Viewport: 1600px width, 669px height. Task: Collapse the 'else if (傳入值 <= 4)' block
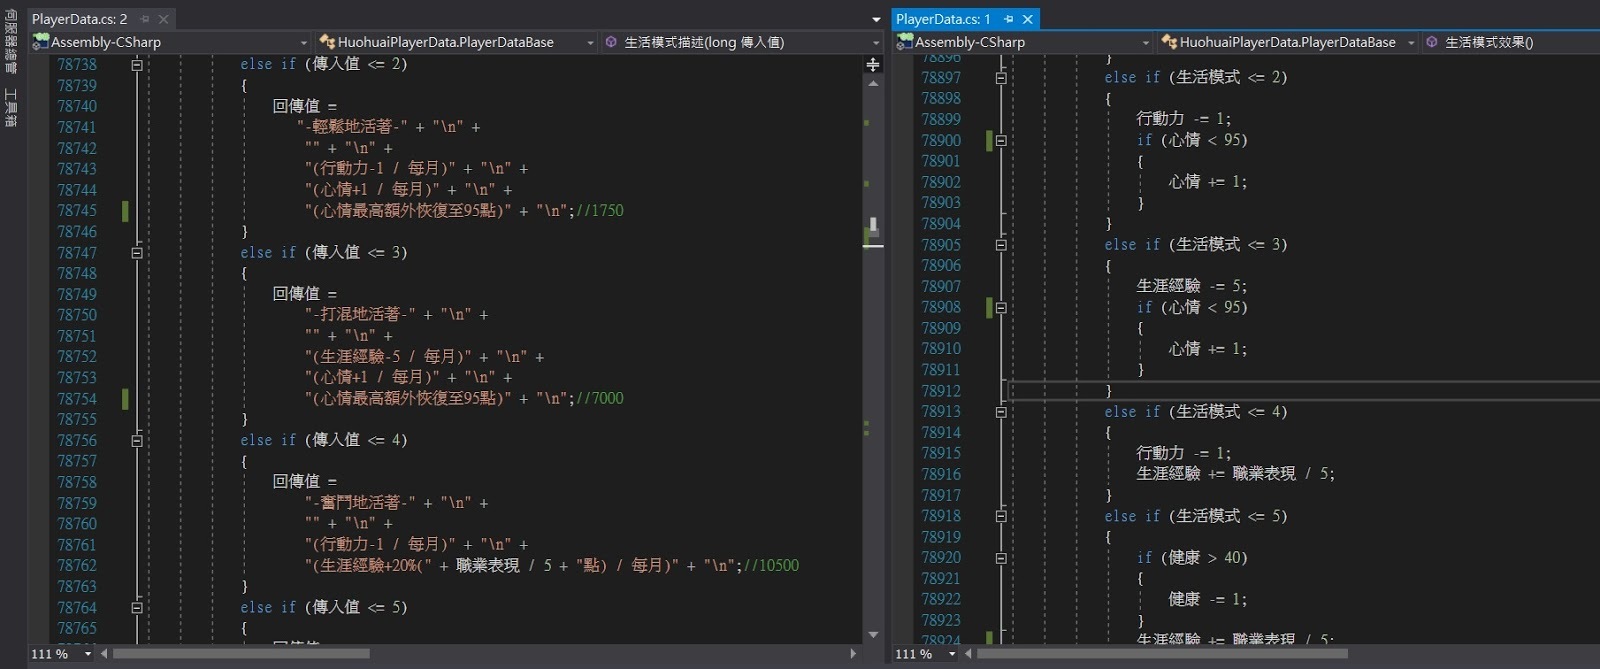[137, 440]
